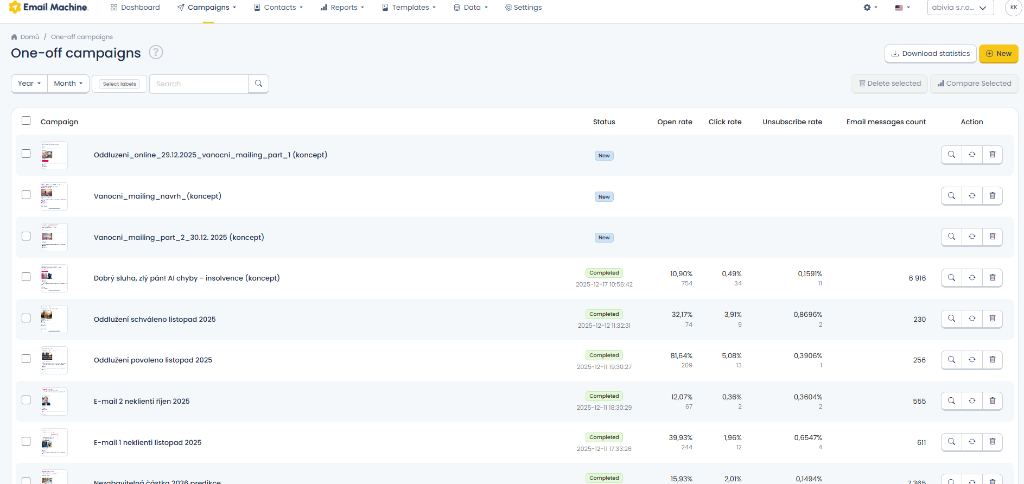Image resolution: width=1024 pixels, height=484 pixels.
Task: Click refresh icon for E-mail 2 neklienti říjen 2025
Action: pos(972,401)
